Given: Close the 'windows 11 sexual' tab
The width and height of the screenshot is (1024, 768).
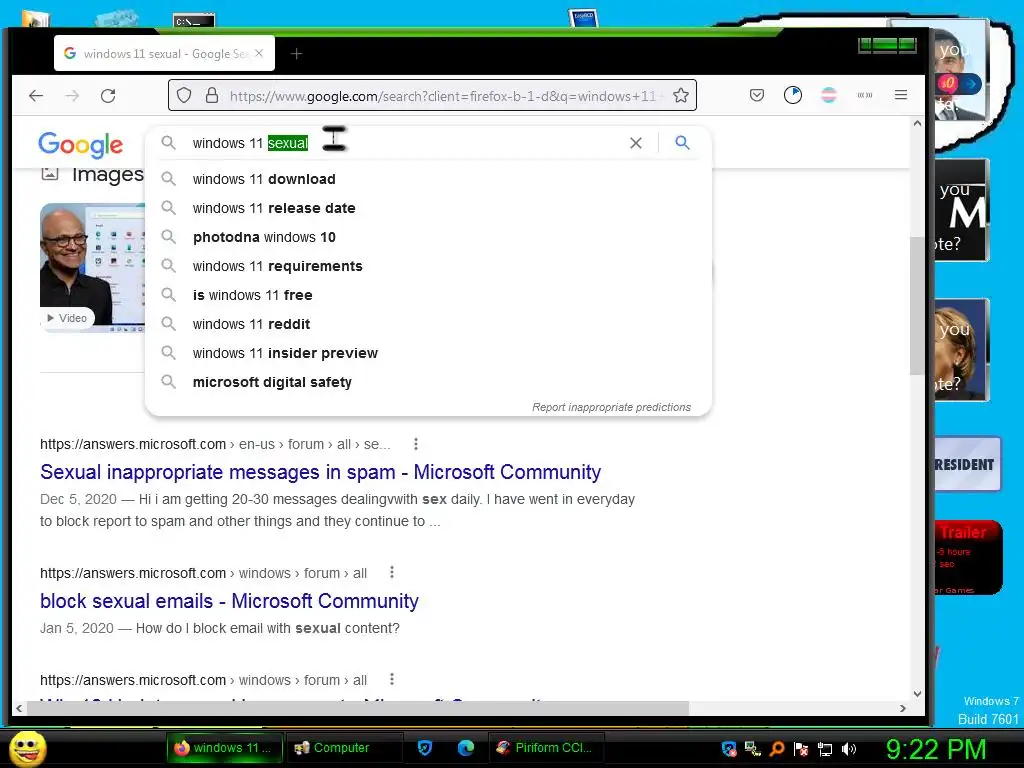Looking at the screenshot, I should tap(259, 54).
